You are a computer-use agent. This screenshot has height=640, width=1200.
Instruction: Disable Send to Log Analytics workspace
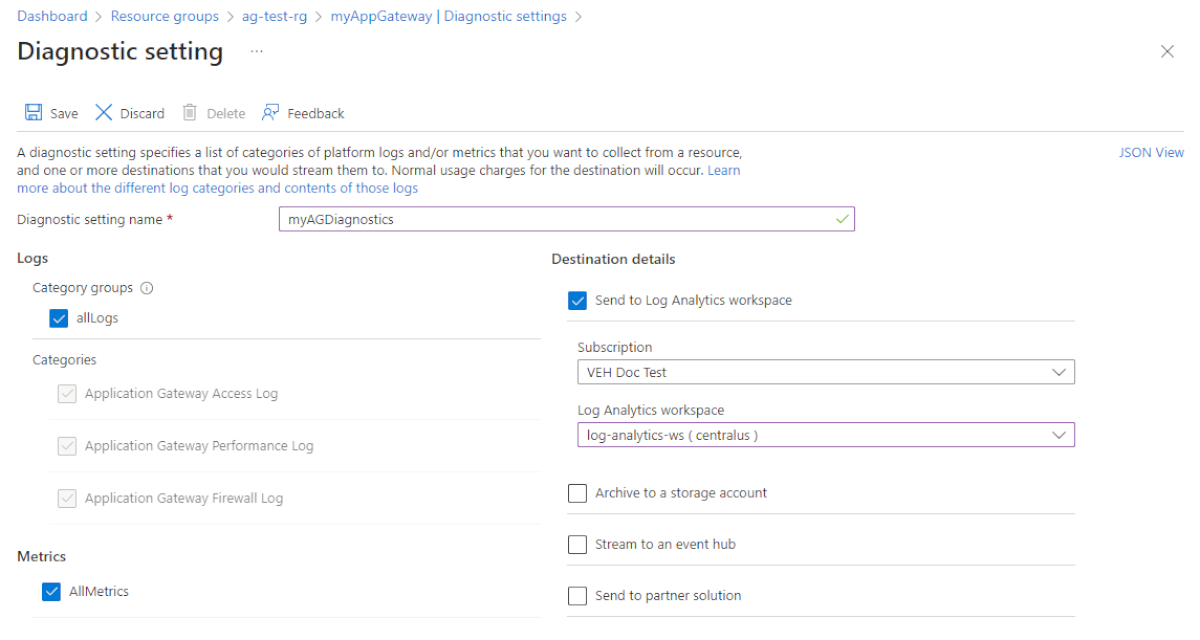[x=577, y=300]
